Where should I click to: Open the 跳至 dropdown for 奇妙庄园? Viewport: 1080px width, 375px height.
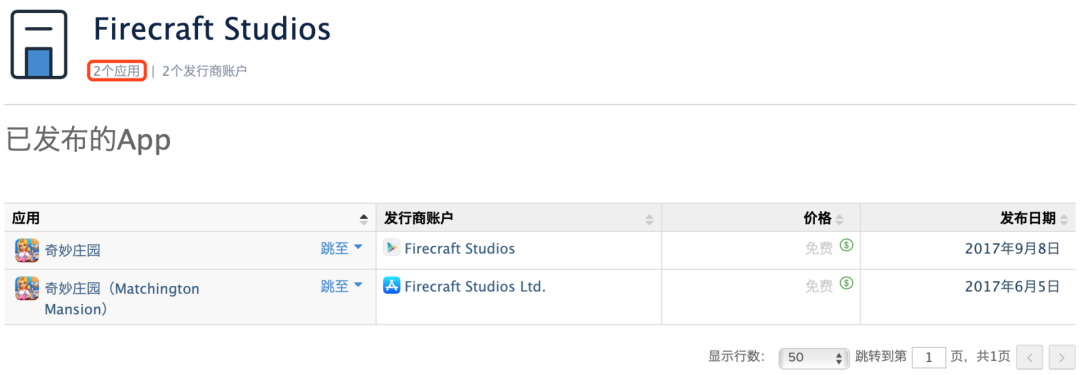[x=342, y=248]
